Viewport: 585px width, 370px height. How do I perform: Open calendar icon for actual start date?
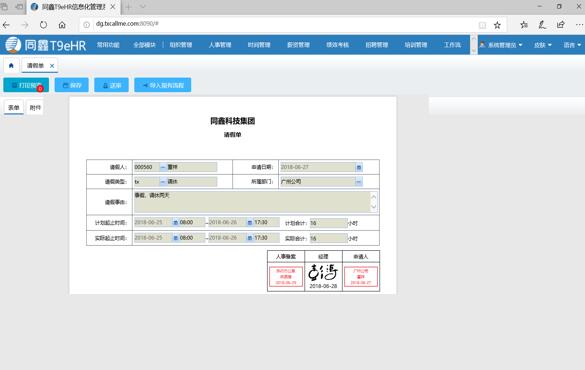click(x=176, y=238)
